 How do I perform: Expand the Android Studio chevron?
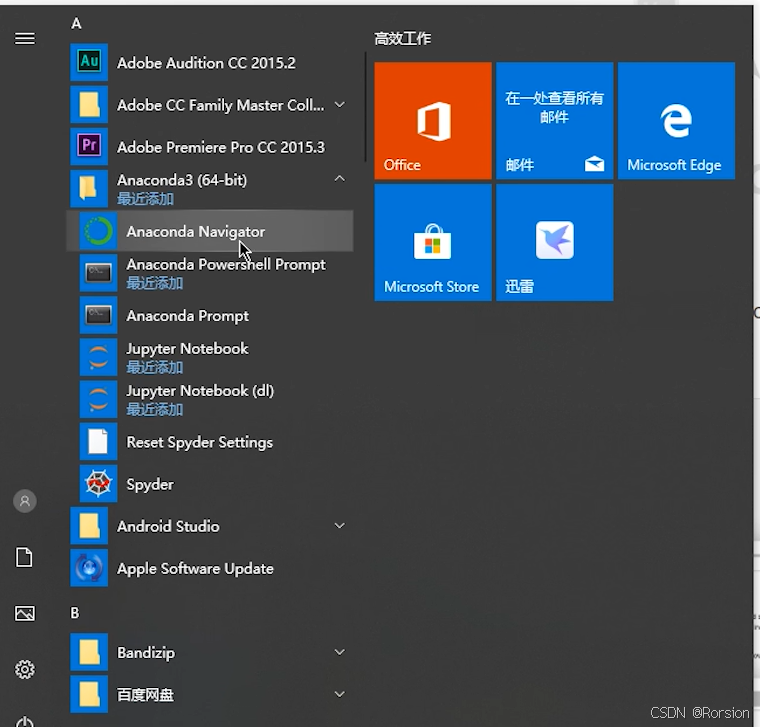[x=340, y=525]
